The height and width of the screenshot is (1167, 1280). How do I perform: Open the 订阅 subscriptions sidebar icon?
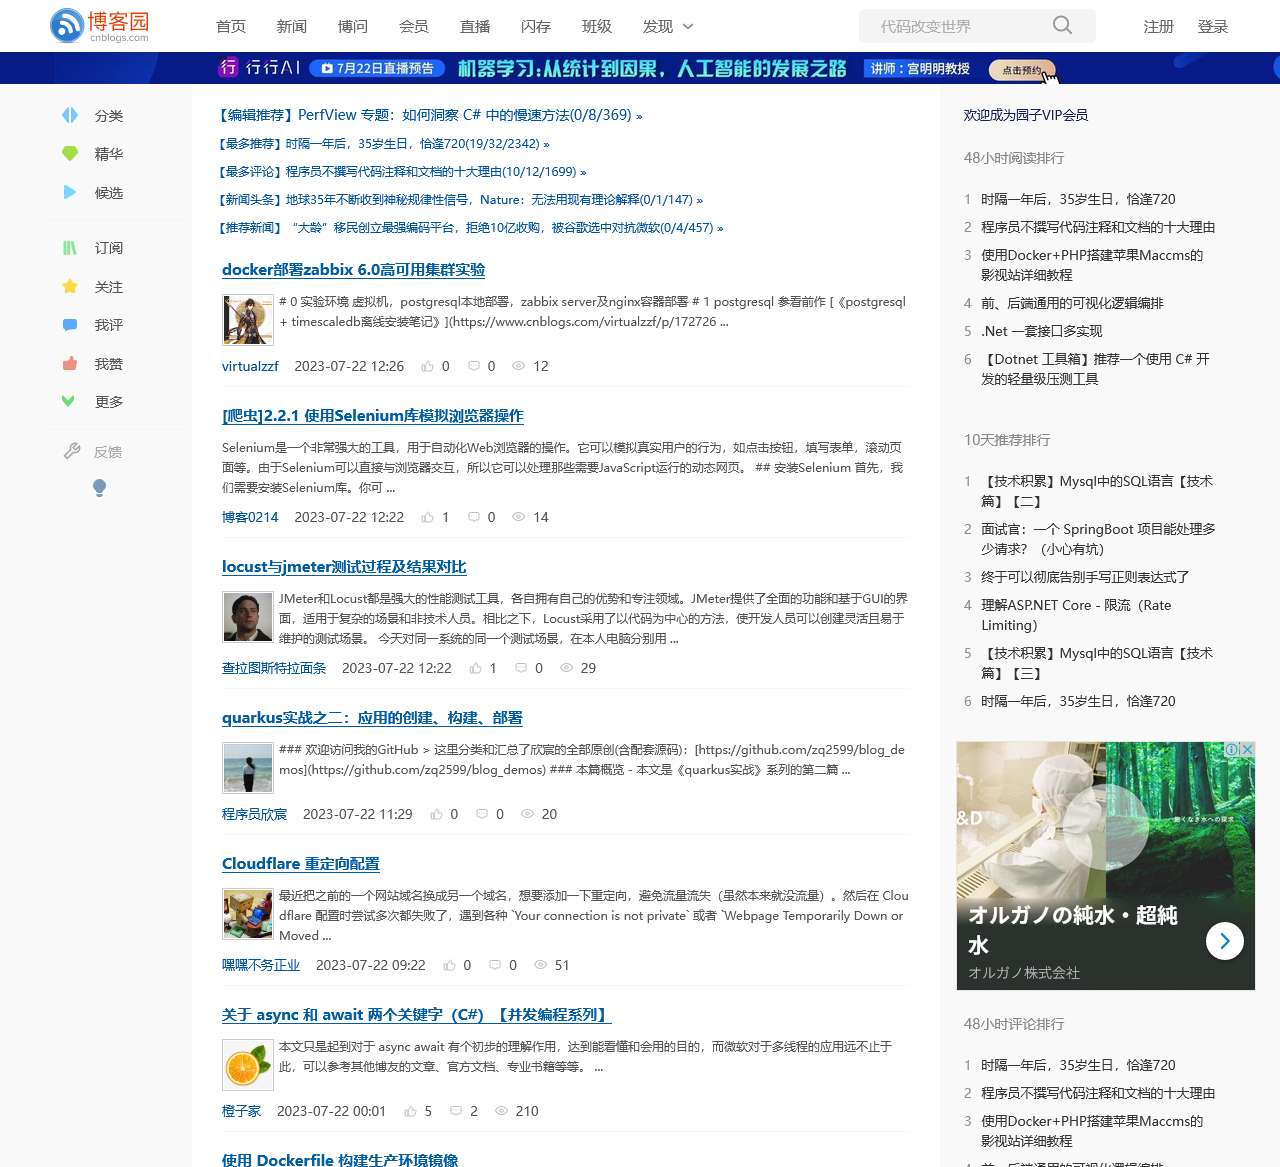(x=70, y=248)
